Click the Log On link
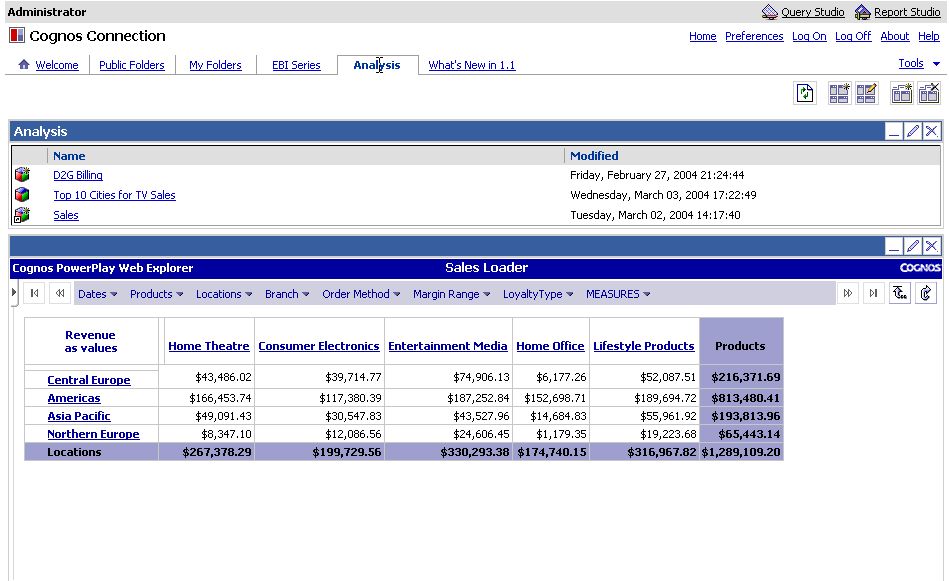This screenshot has width=949, height=581. pyautogui.click(x=809, y=36)
